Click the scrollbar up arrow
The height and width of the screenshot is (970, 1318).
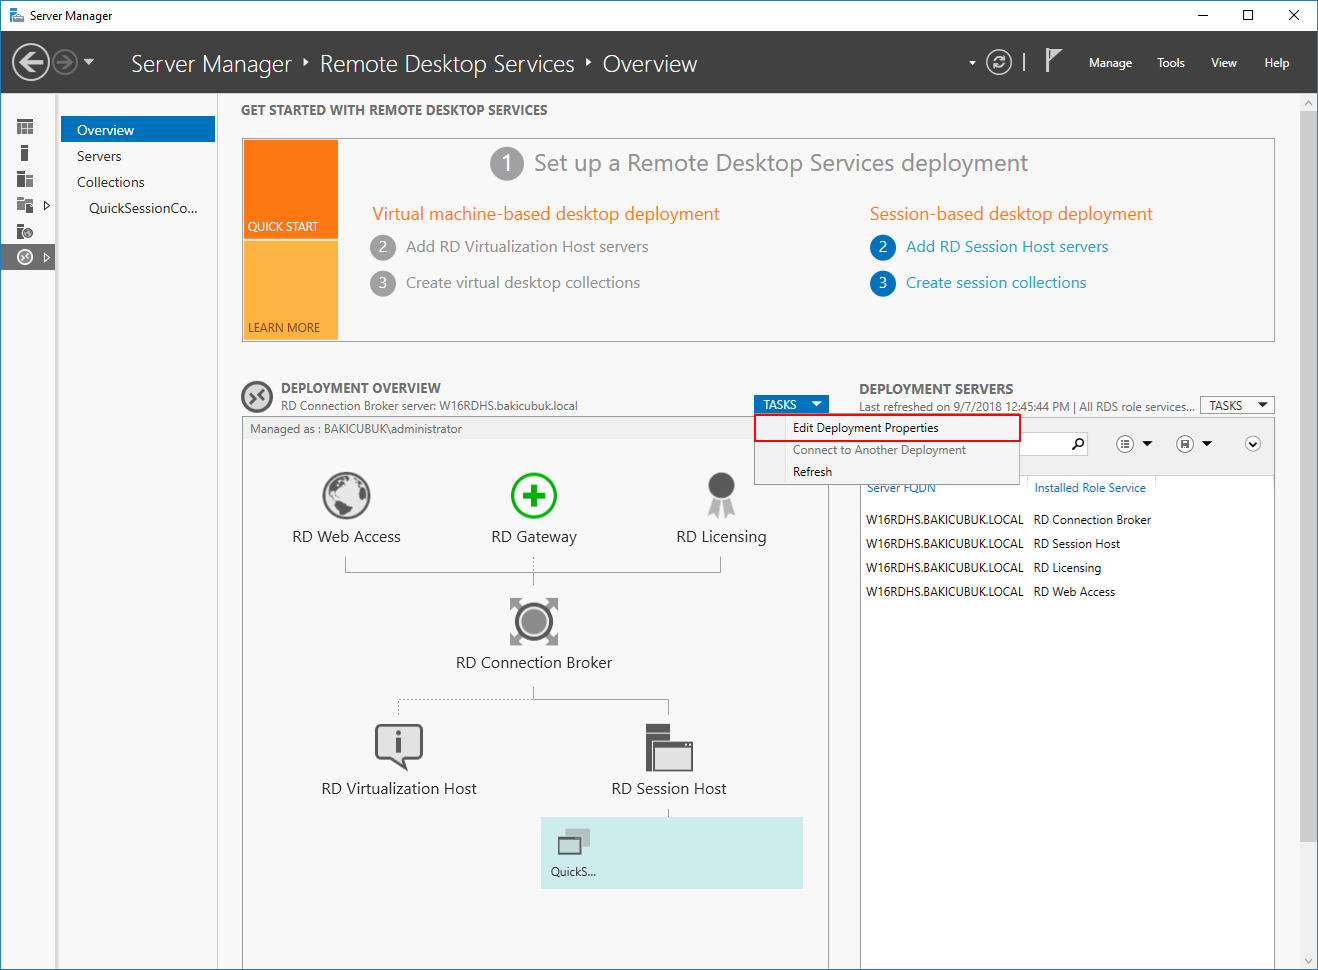click(x=1308, y=102)
